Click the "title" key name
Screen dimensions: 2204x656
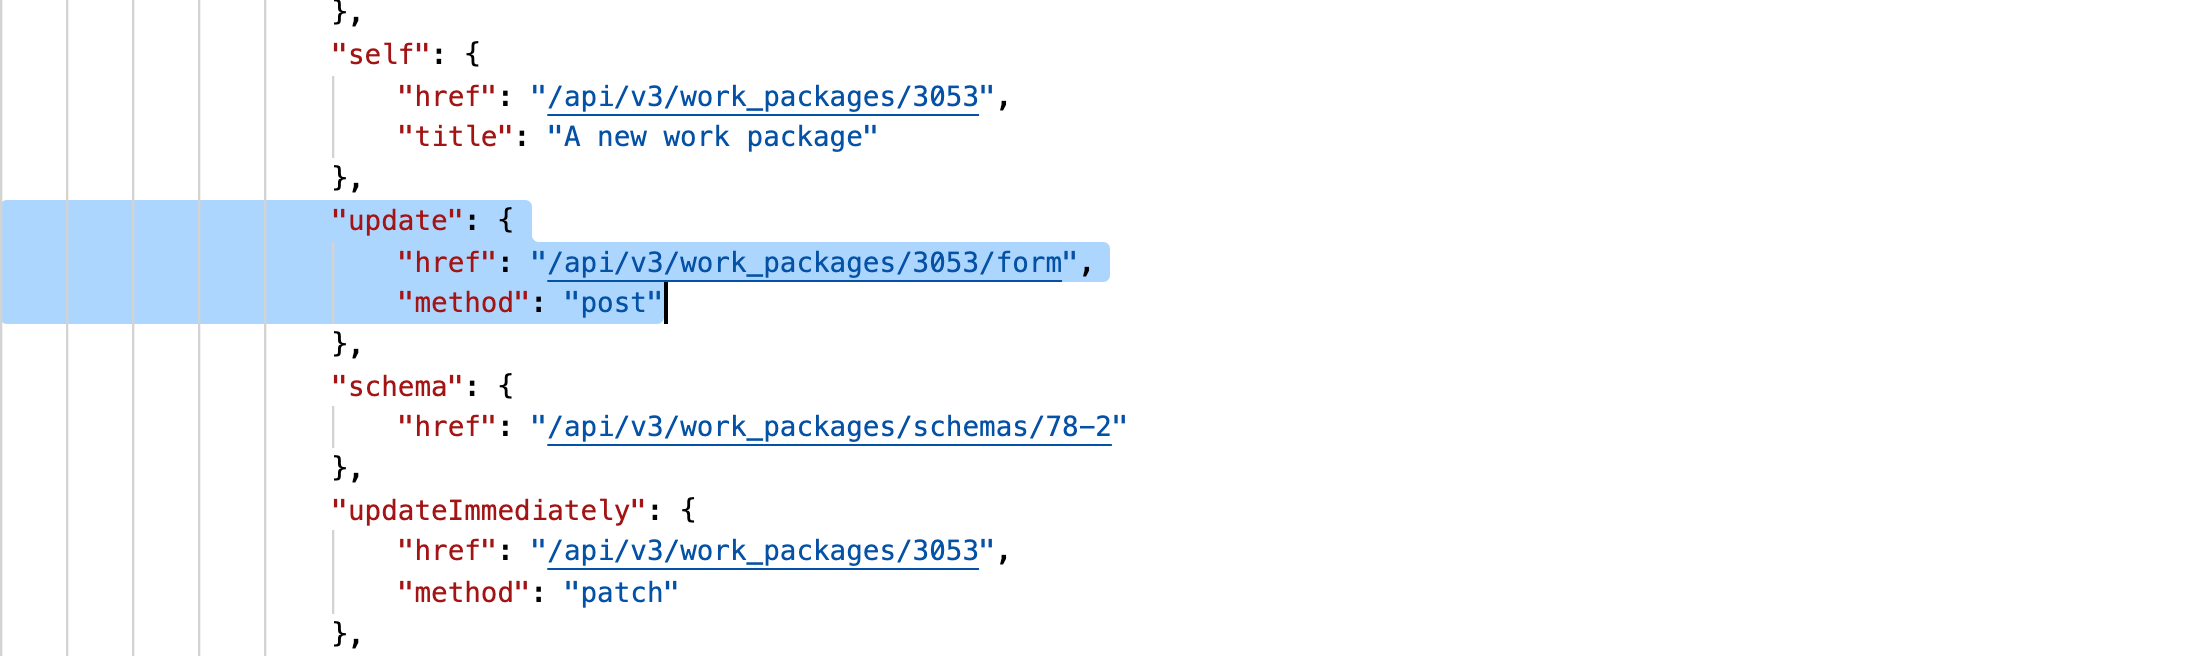456,137
